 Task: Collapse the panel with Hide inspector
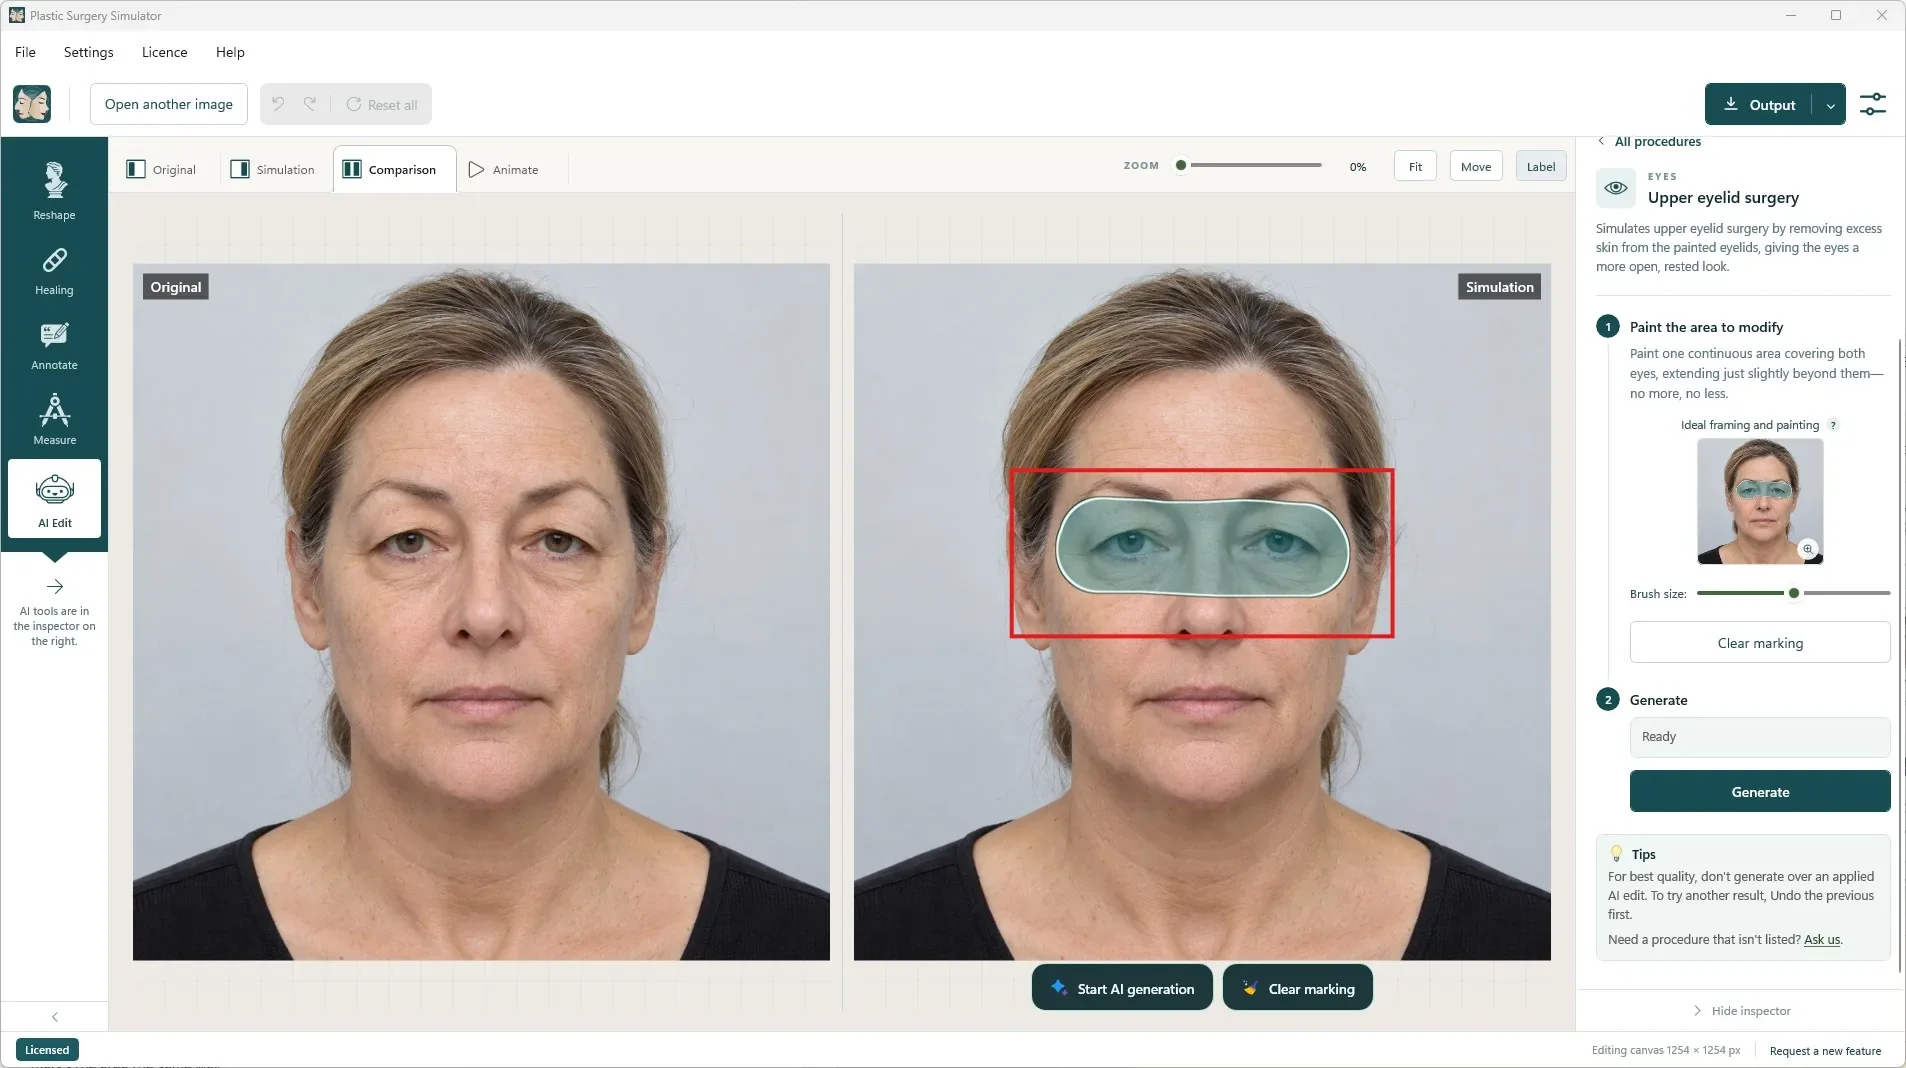pos(1741,1011)
